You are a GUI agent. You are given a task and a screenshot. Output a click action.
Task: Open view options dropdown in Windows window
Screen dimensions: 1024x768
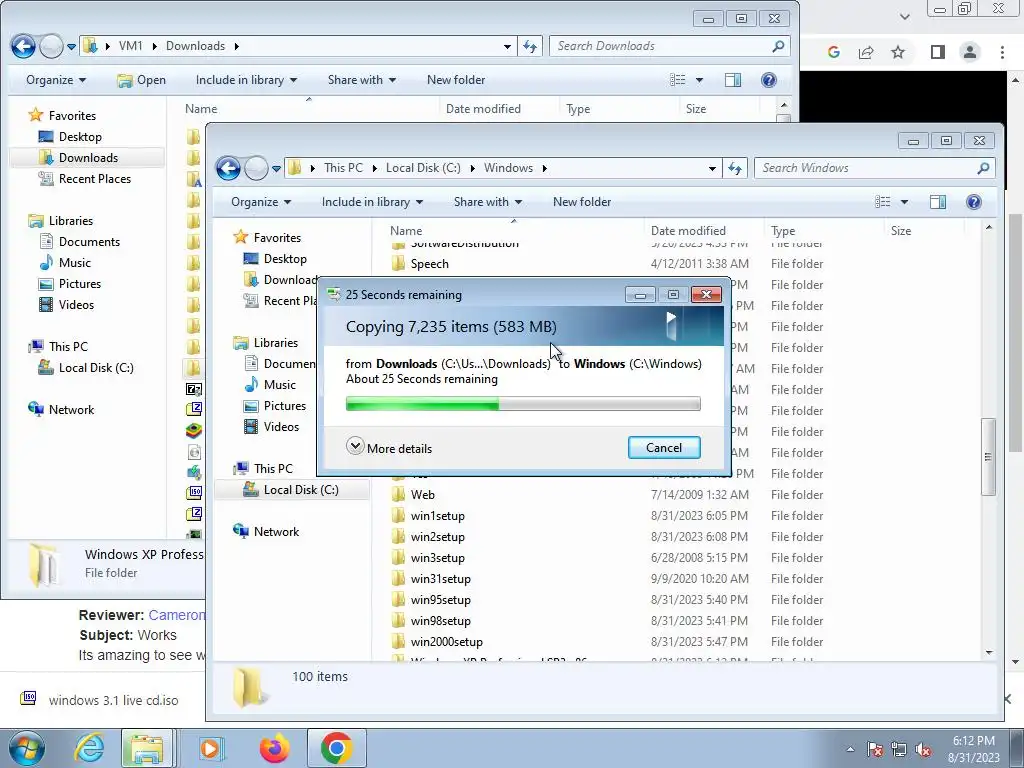904,202
